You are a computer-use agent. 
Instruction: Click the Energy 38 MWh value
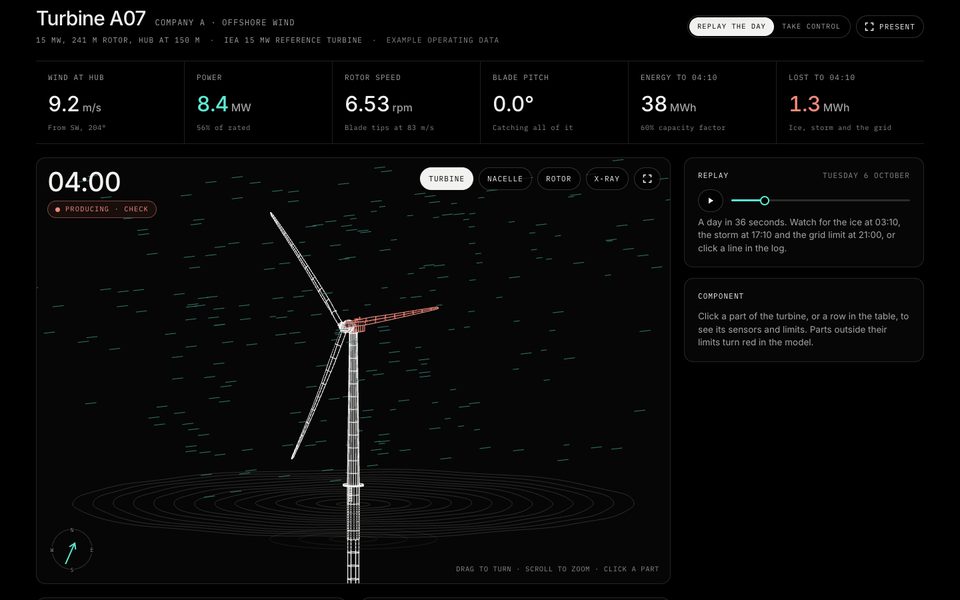coord(668,104)
